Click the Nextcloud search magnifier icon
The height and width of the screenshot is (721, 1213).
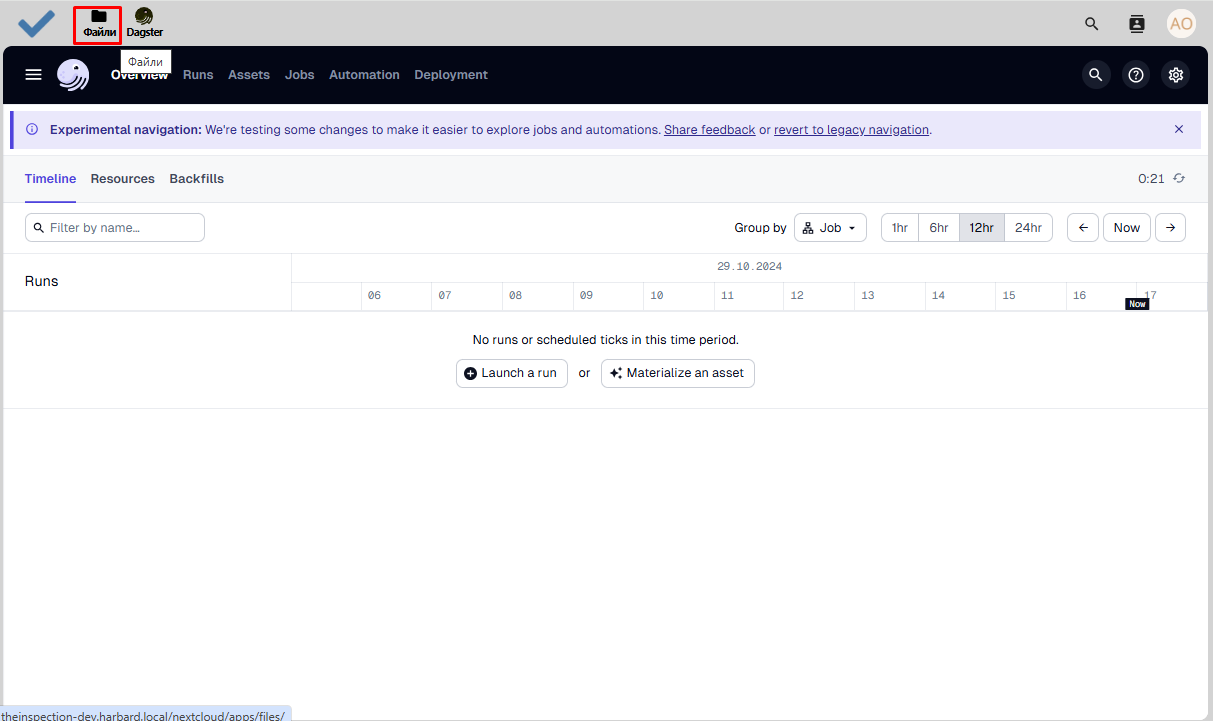pos(1092,24)
